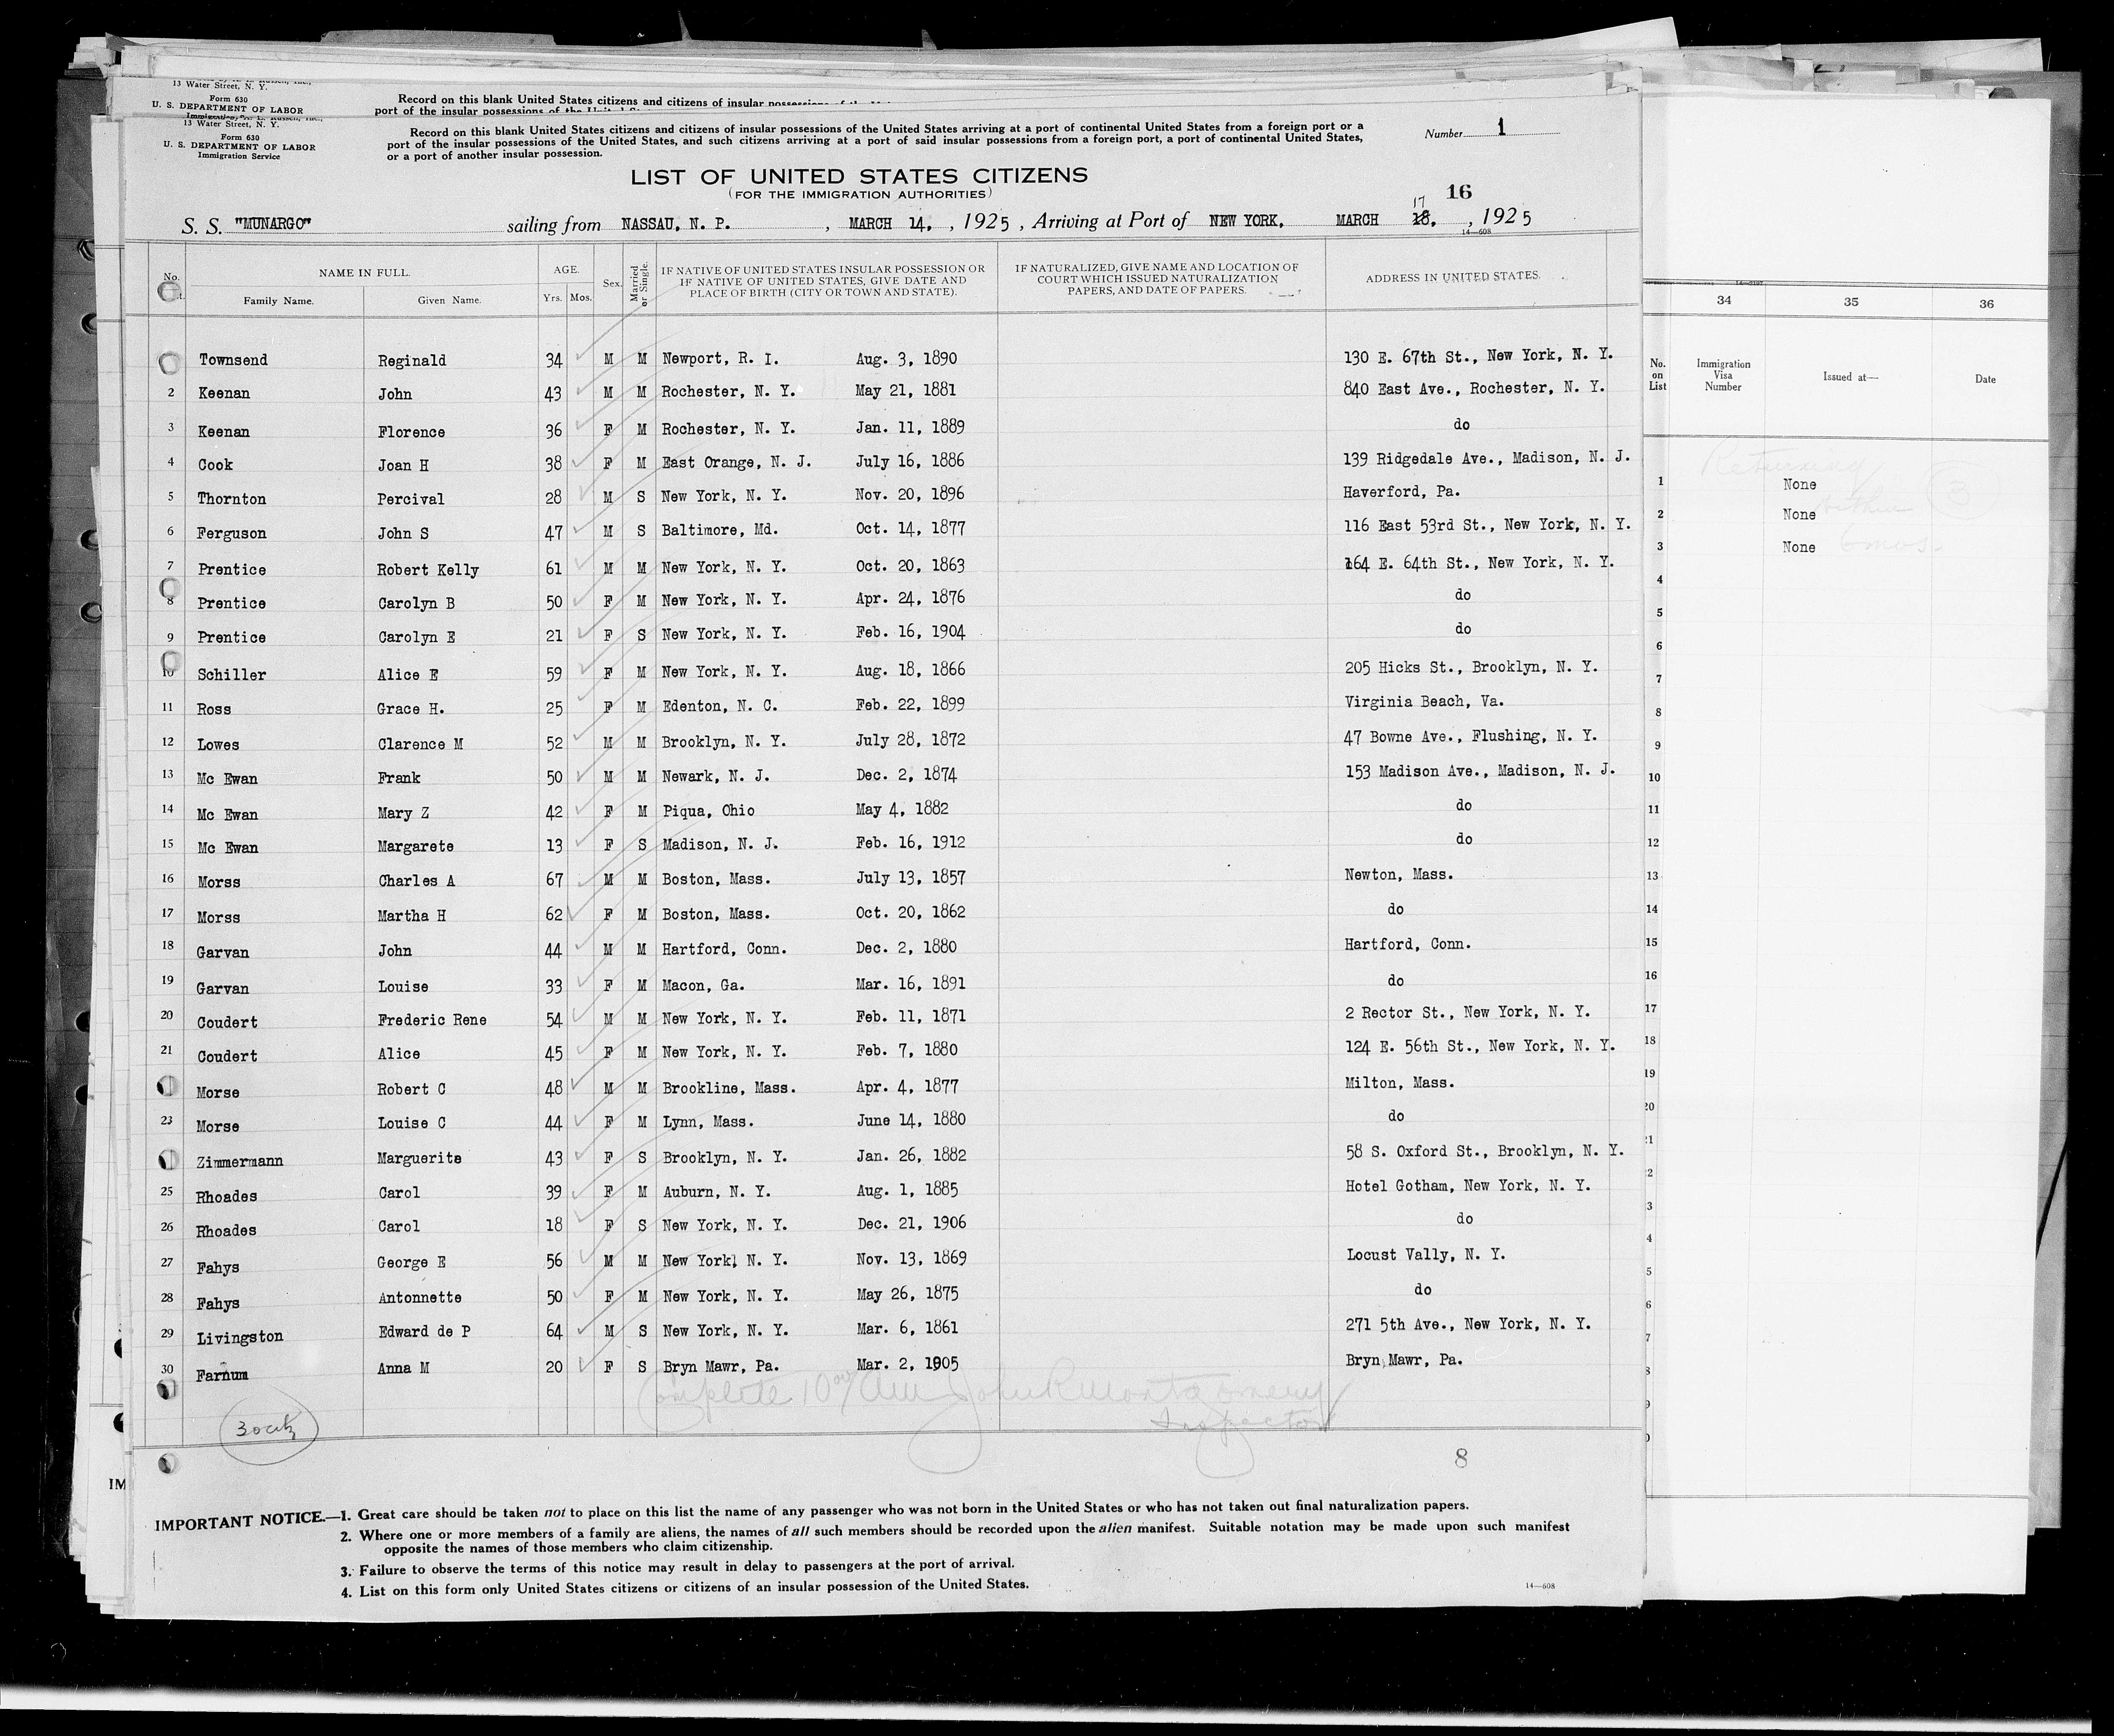
Task: Click the date "Mar. 2, 1905"
Action: [908, 1366]
